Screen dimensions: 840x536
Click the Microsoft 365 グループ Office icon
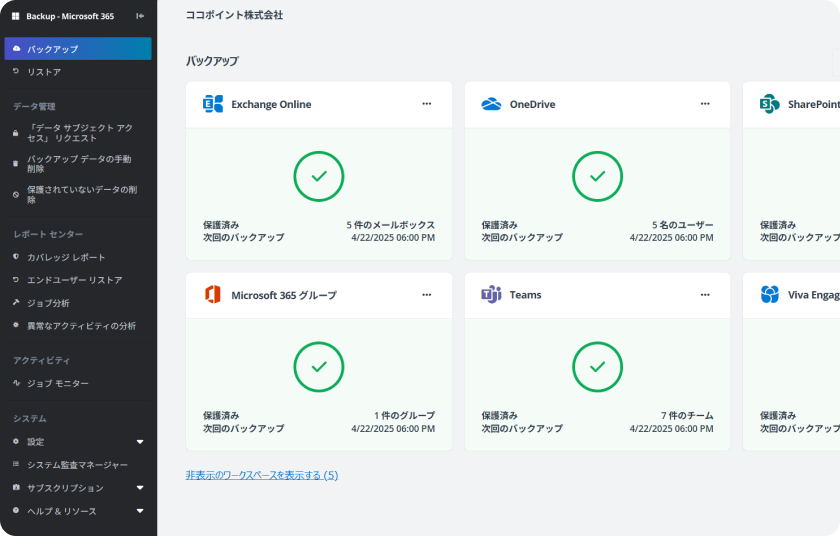tap(213, 295)
